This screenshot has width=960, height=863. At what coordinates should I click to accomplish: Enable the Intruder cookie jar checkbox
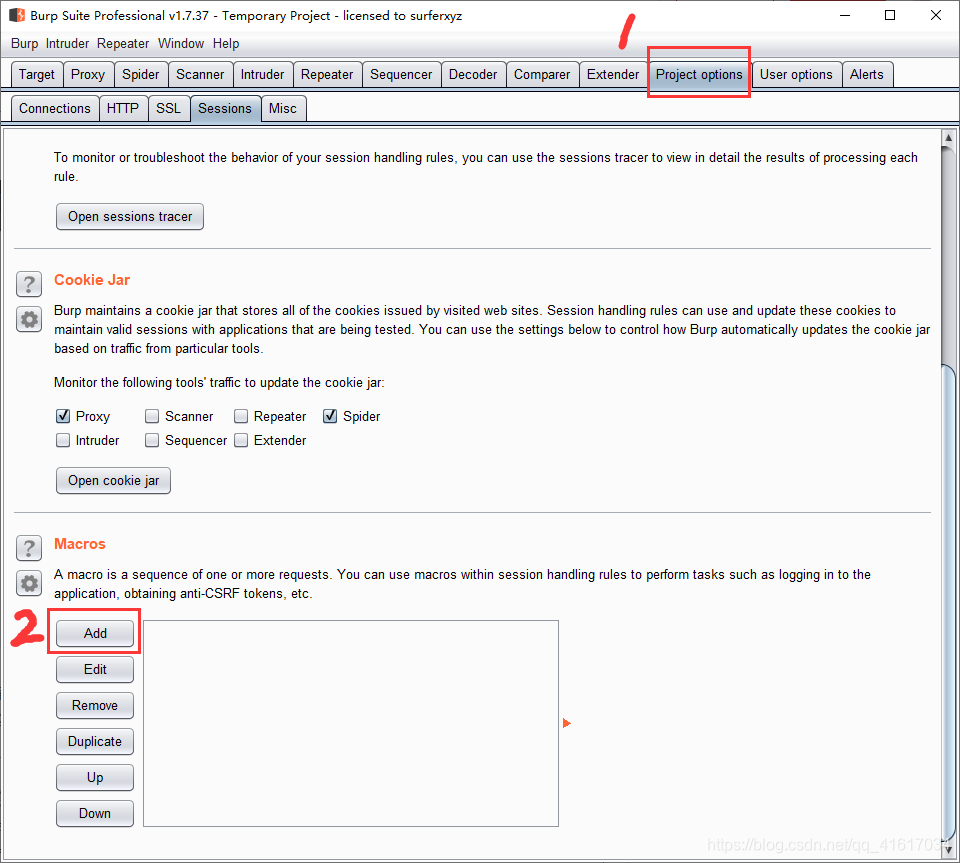[63, 440]
